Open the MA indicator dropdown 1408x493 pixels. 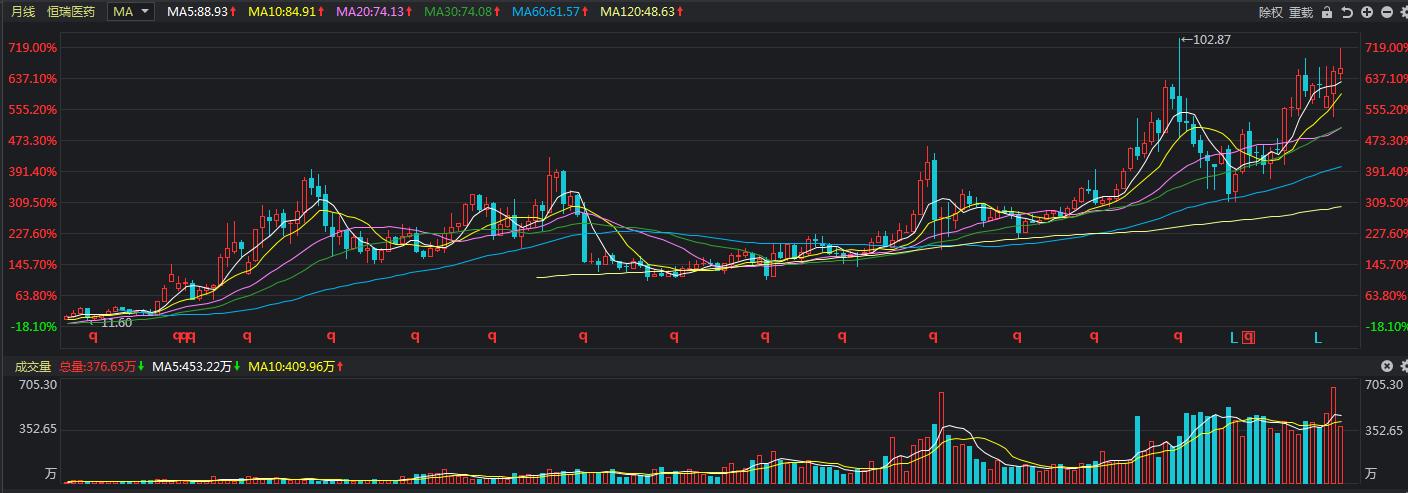coord(131,12)
